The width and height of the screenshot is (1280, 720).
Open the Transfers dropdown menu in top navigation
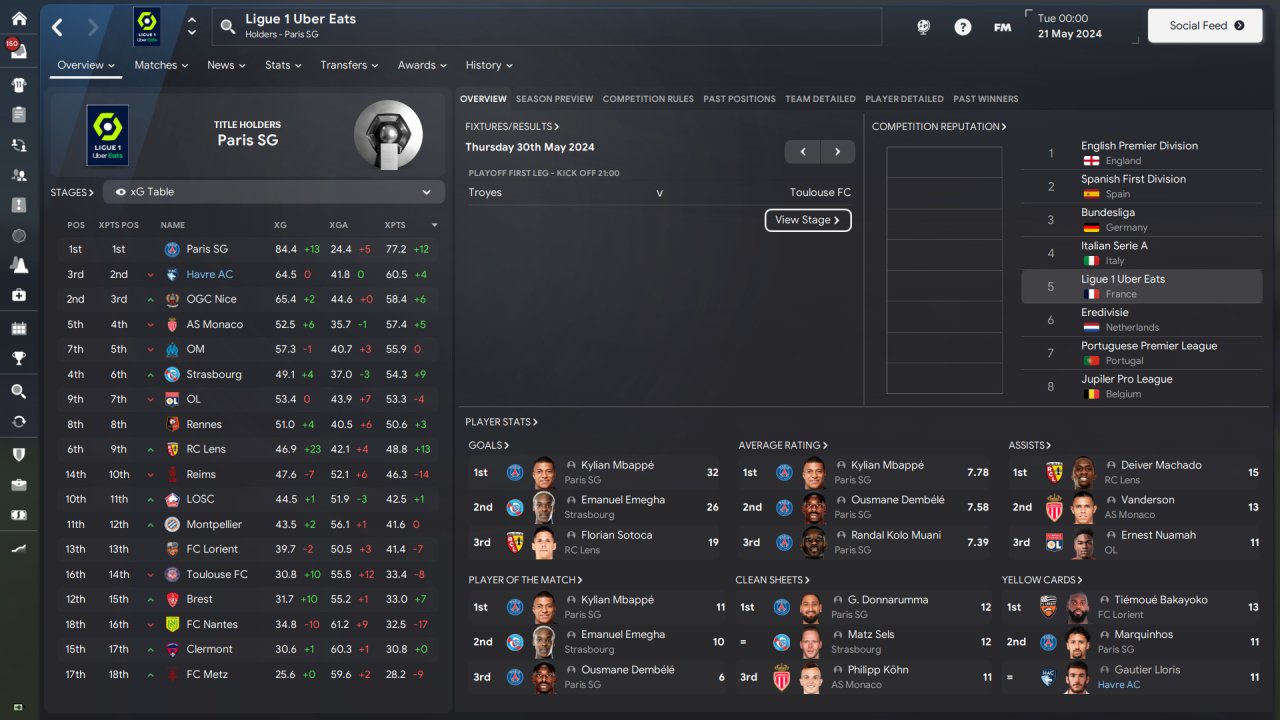[x=349, y=65]
